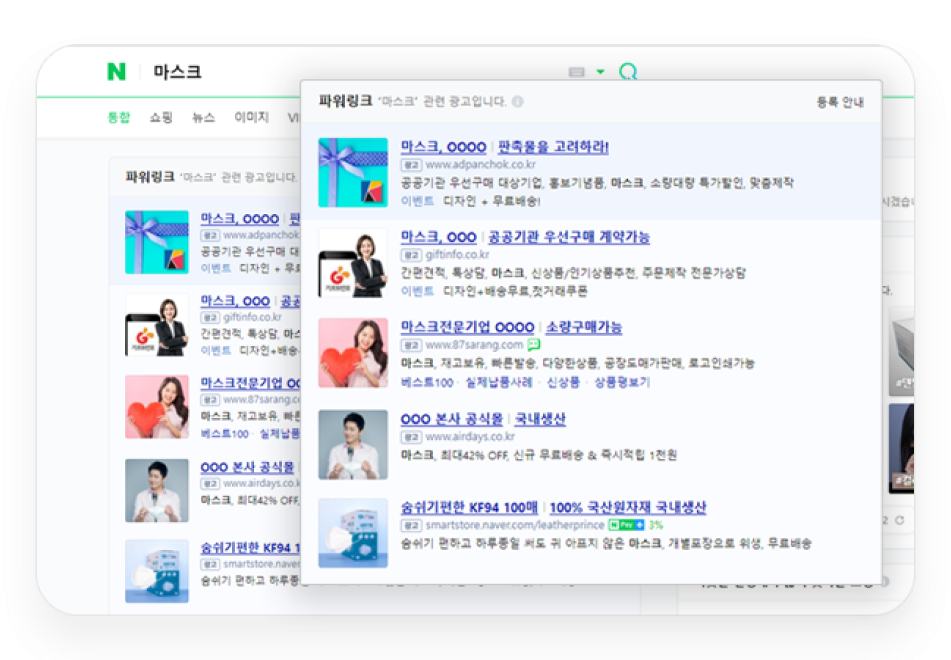Click the popup URL smartstore.naver.com/leatherprince
Screen dimensions: 951x660
tap(515, 525)
